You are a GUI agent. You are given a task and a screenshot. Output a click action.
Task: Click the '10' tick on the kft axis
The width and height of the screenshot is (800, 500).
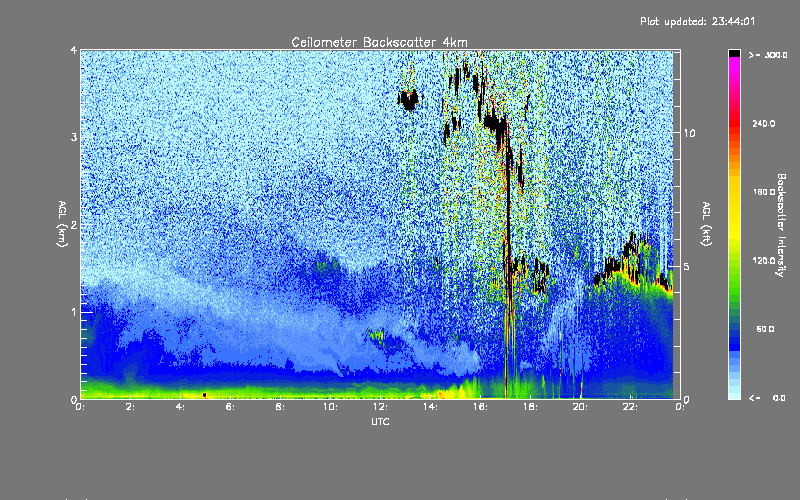(x=689, y=133)
